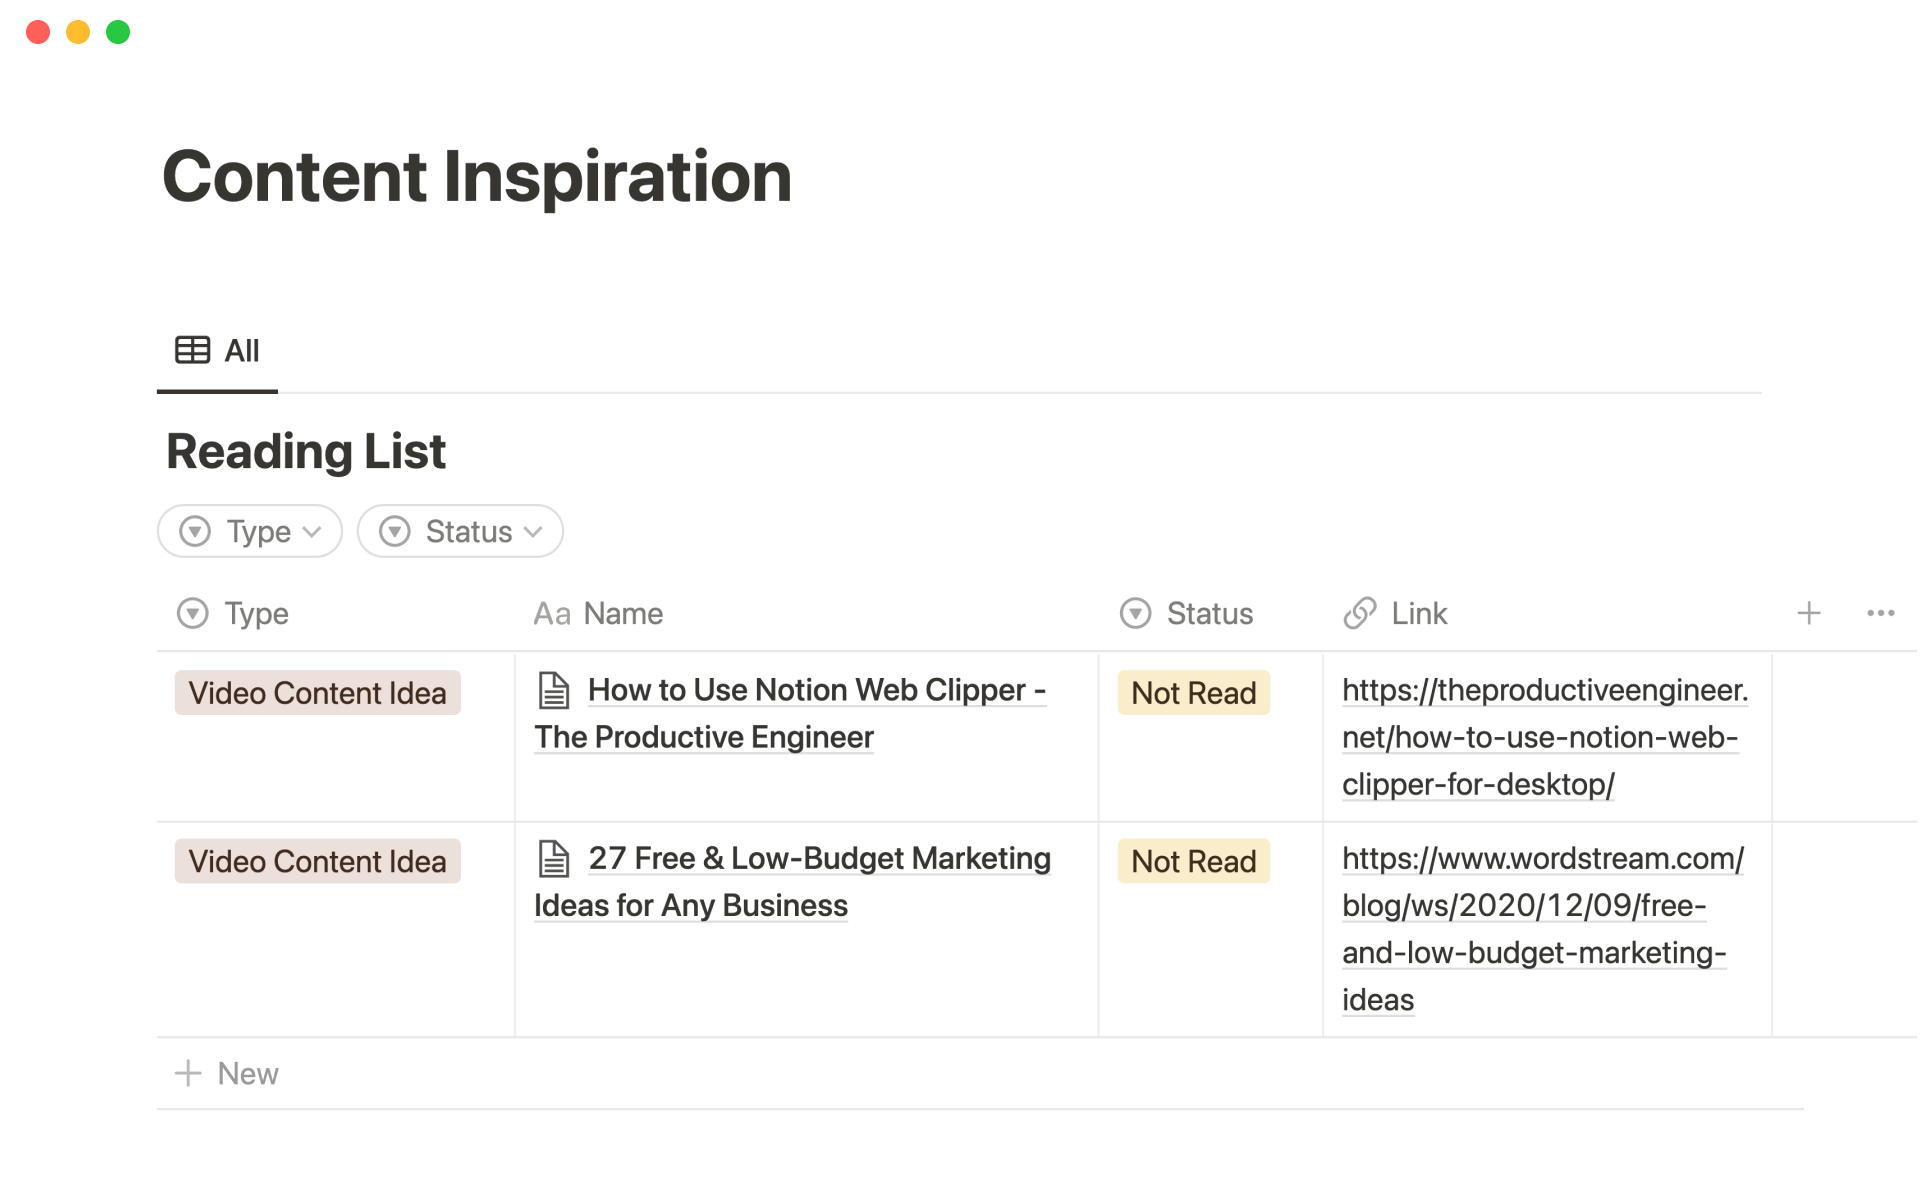Viewport: 1920px width, 1200px height.
Task: Click the green macOS fullscreen button
Action: point(118,32)
